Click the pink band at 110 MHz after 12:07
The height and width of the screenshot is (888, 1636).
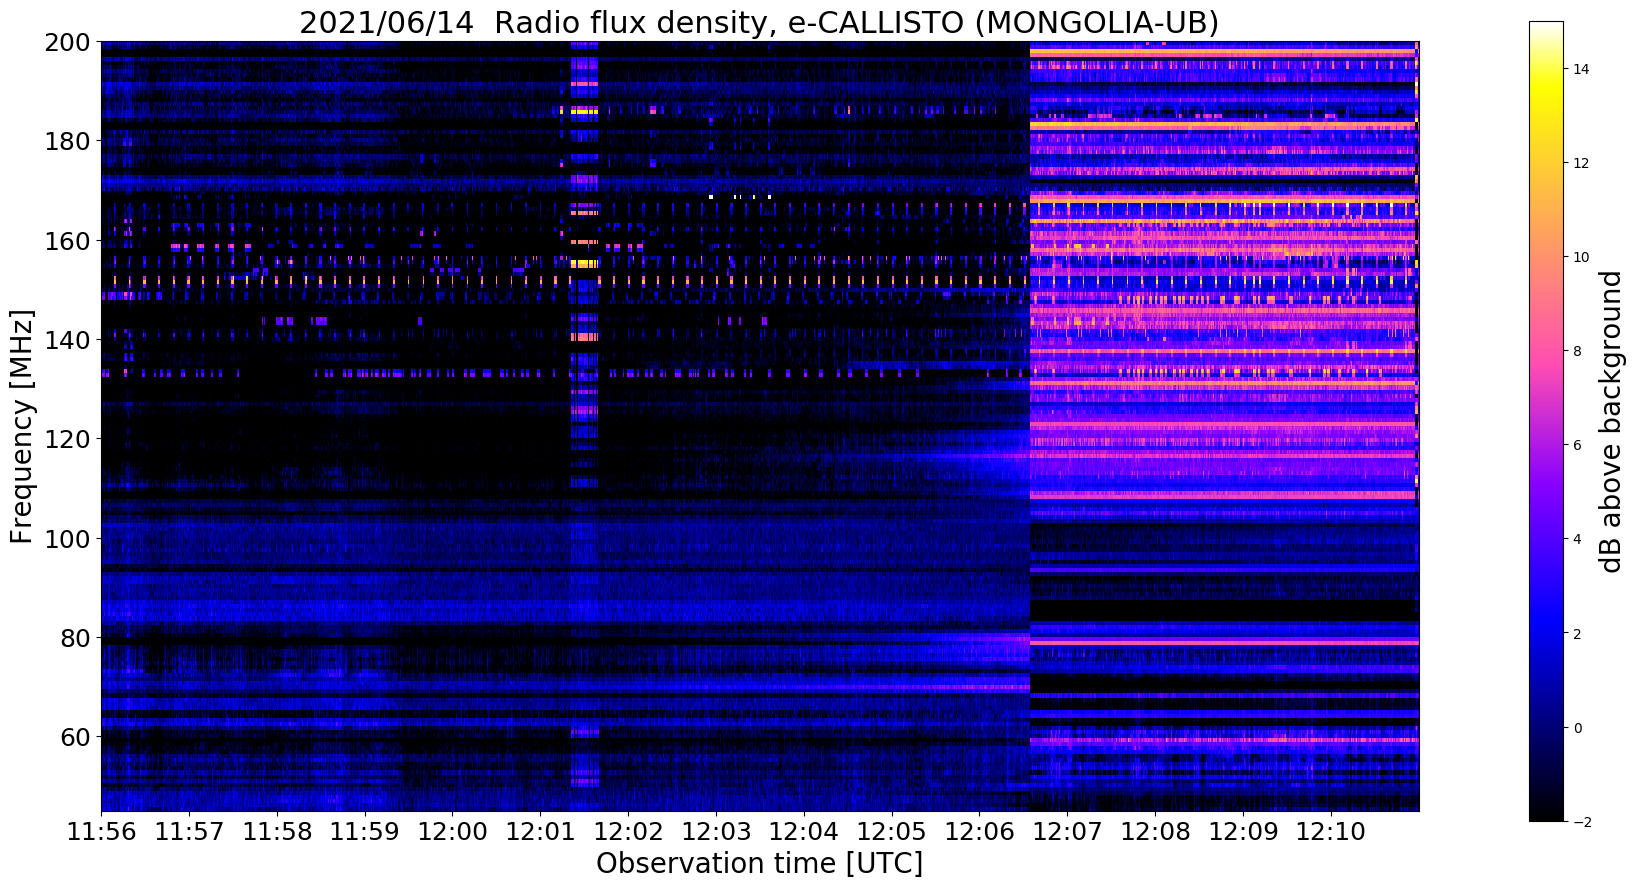tap(1224, 494)
